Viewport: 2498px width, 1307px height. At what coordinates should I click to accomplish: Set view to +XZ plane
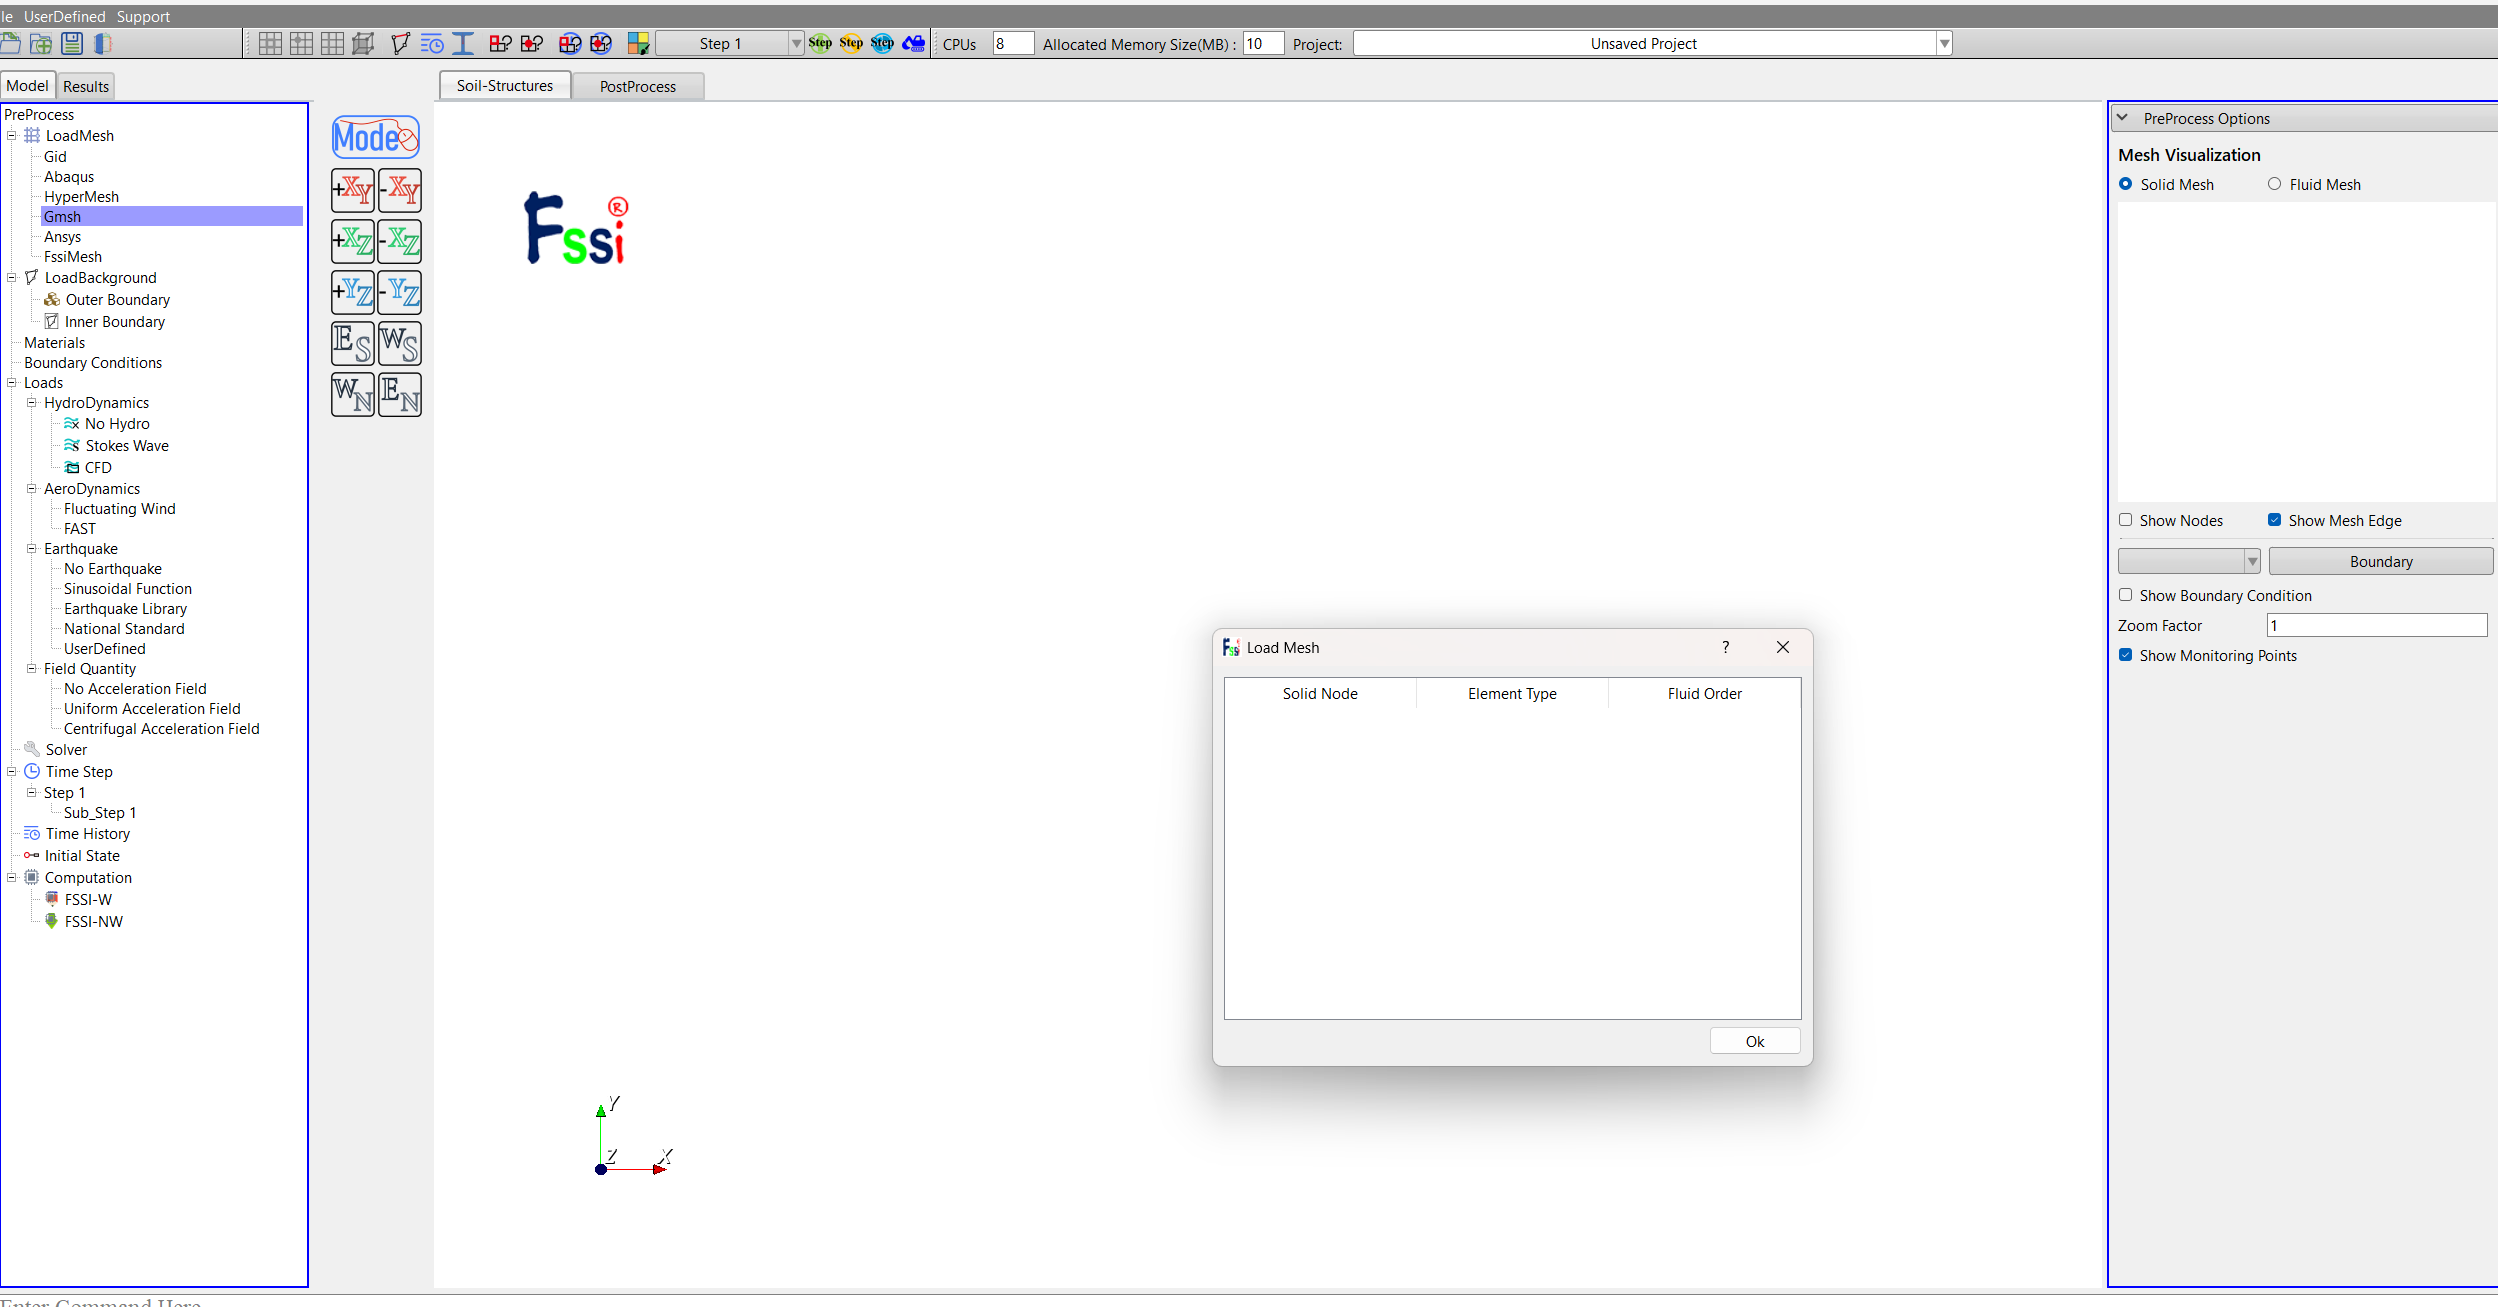pyautogui.click(x=353, y=241)
